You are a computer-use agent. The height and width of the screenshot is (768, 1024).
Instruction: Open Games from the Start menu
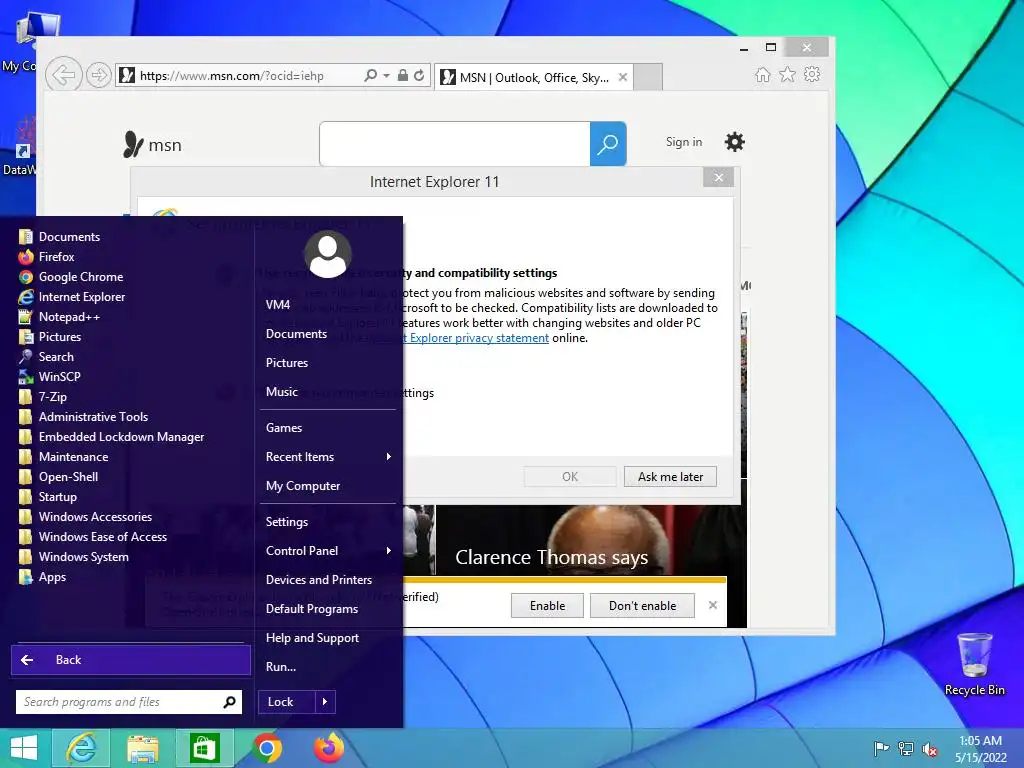click(x=284, y=428)
